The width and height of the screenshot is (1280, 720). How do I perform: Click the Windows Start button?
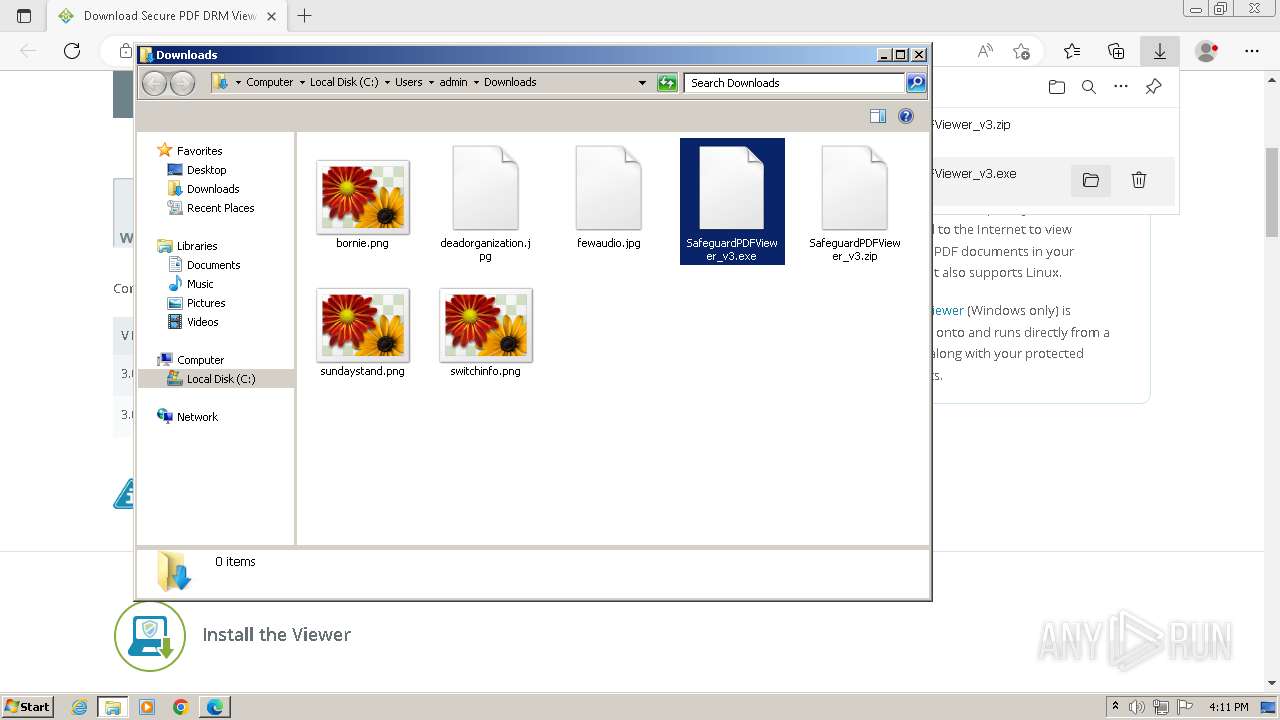coord(27,706)
